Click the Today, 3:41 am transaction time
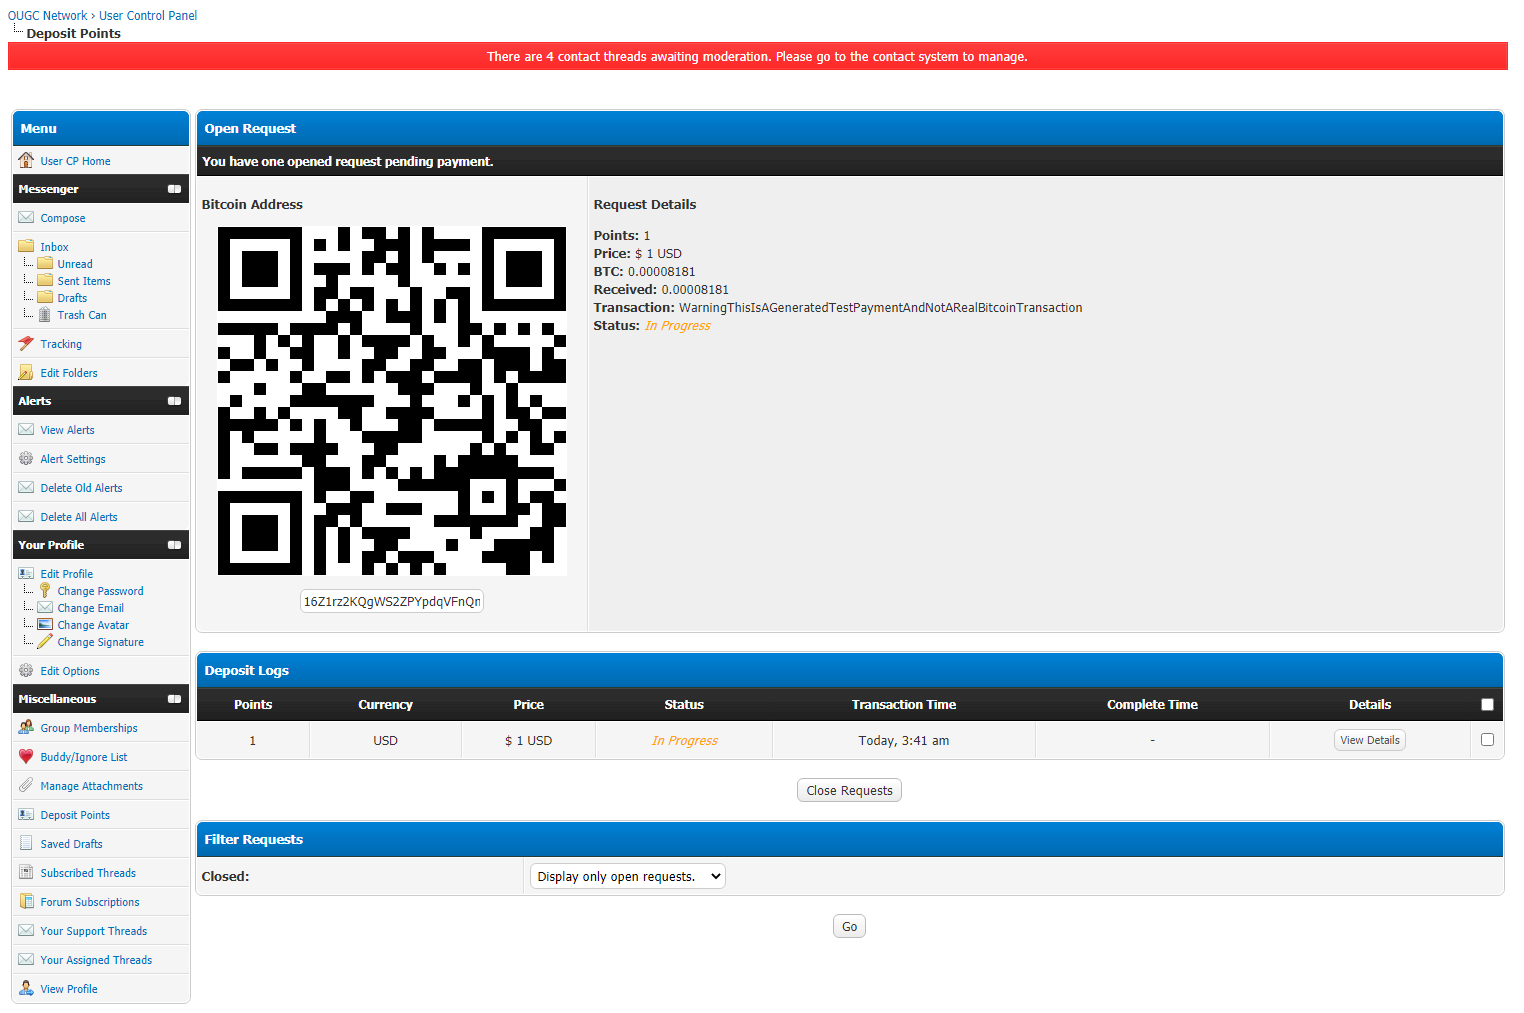Viewport: 1524px width, 1013px height. (904, 741)
